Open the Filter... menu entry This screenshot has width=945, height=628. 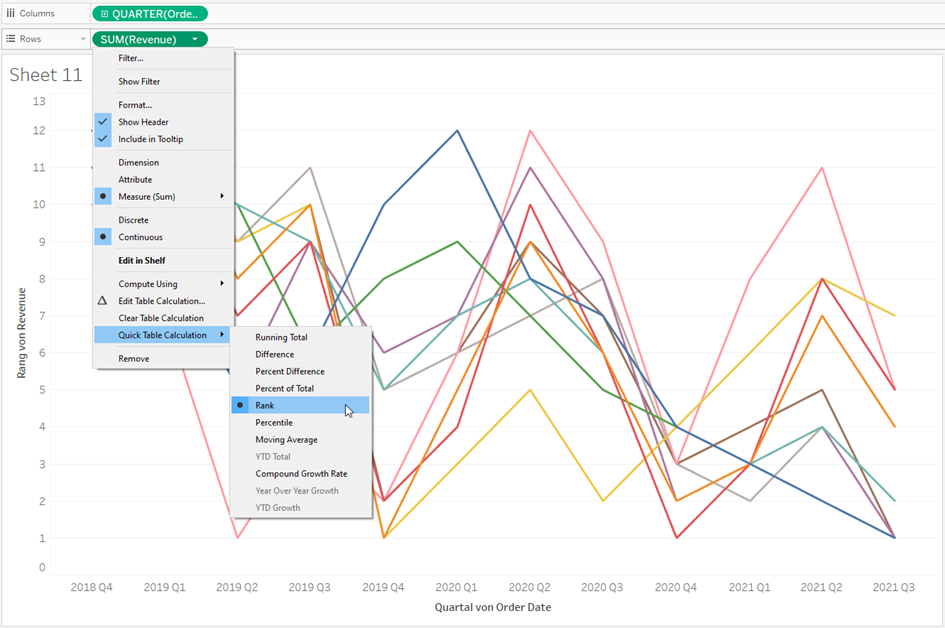click(163, 58)
